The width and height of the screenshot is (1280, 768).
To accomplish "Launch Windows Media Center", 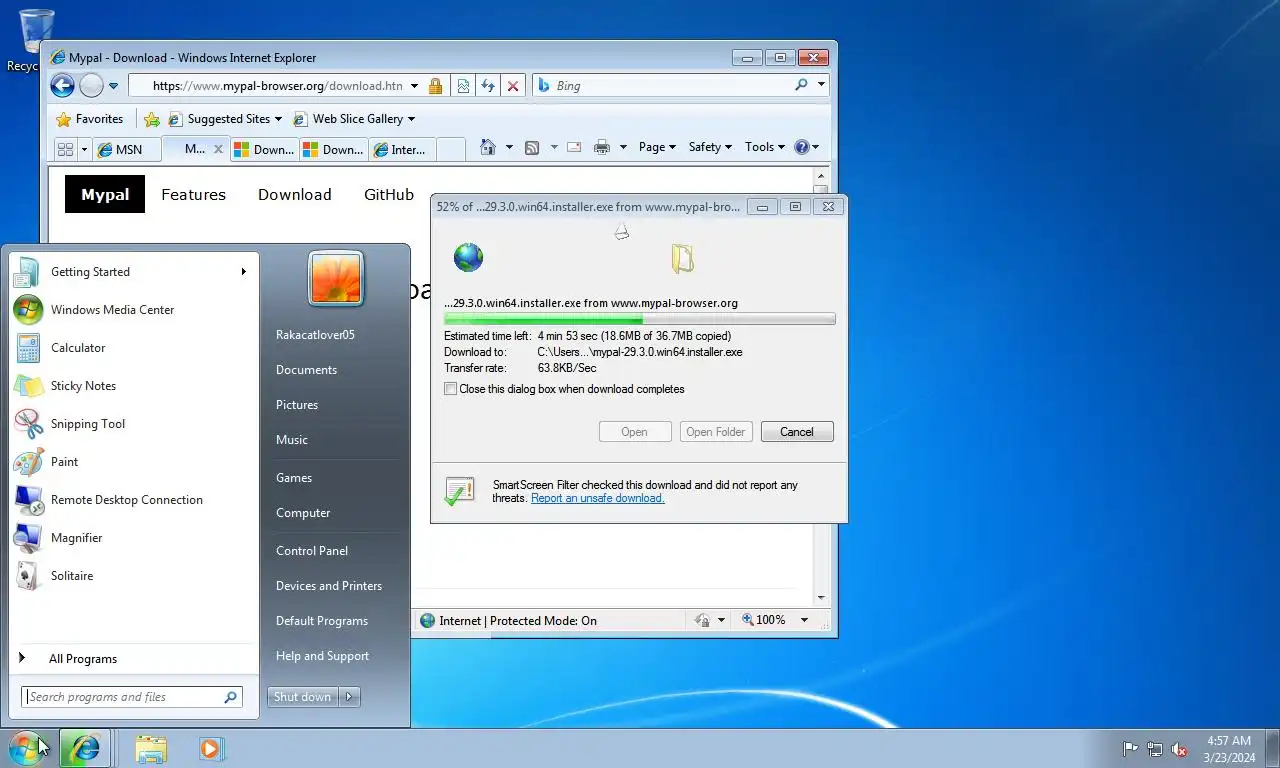I will pos(133,310).
